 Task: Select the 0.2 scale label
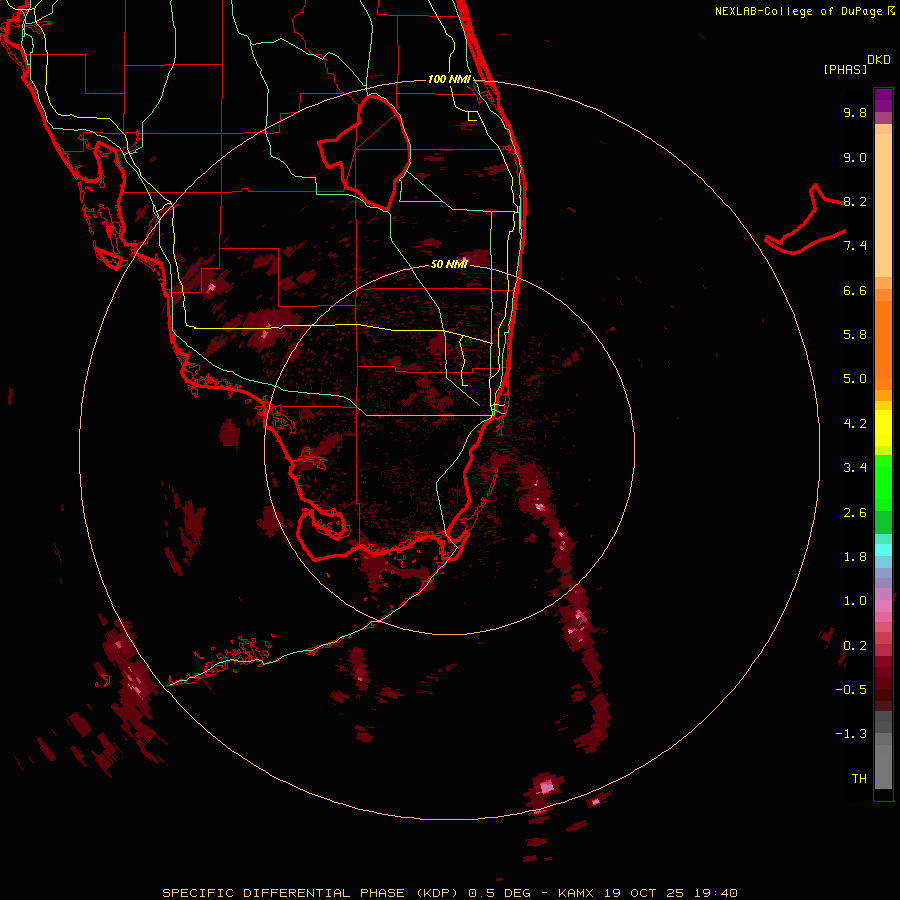pos(855,646)
